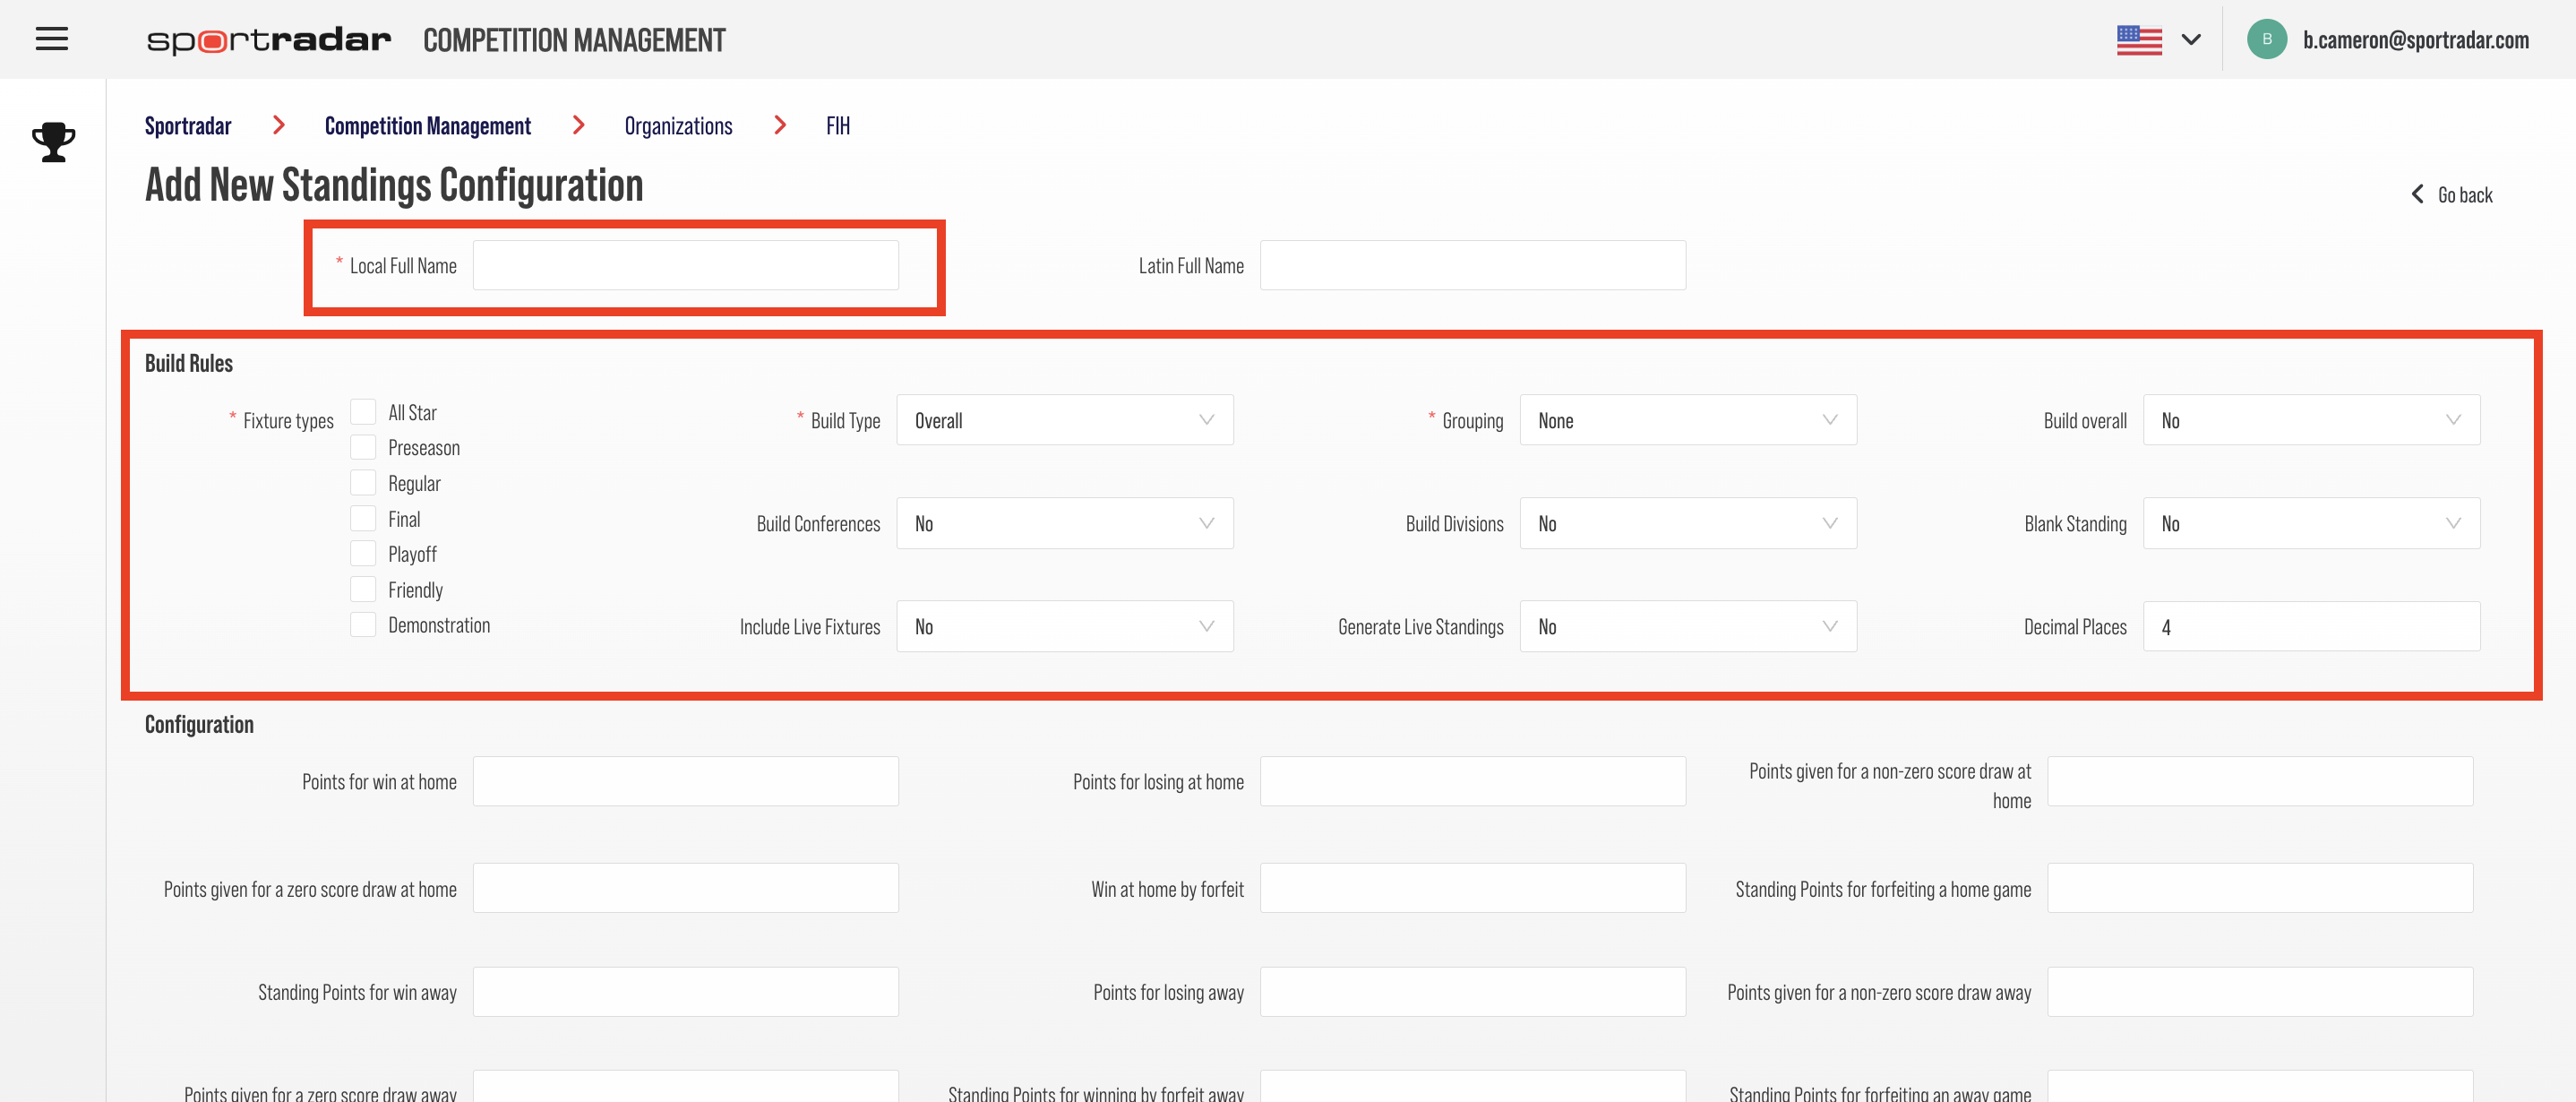Go to Sportradar breadcrumb link
The height and width of the screenshot is (1102, 2576).
pyautogui.click(x=188, y=126)
